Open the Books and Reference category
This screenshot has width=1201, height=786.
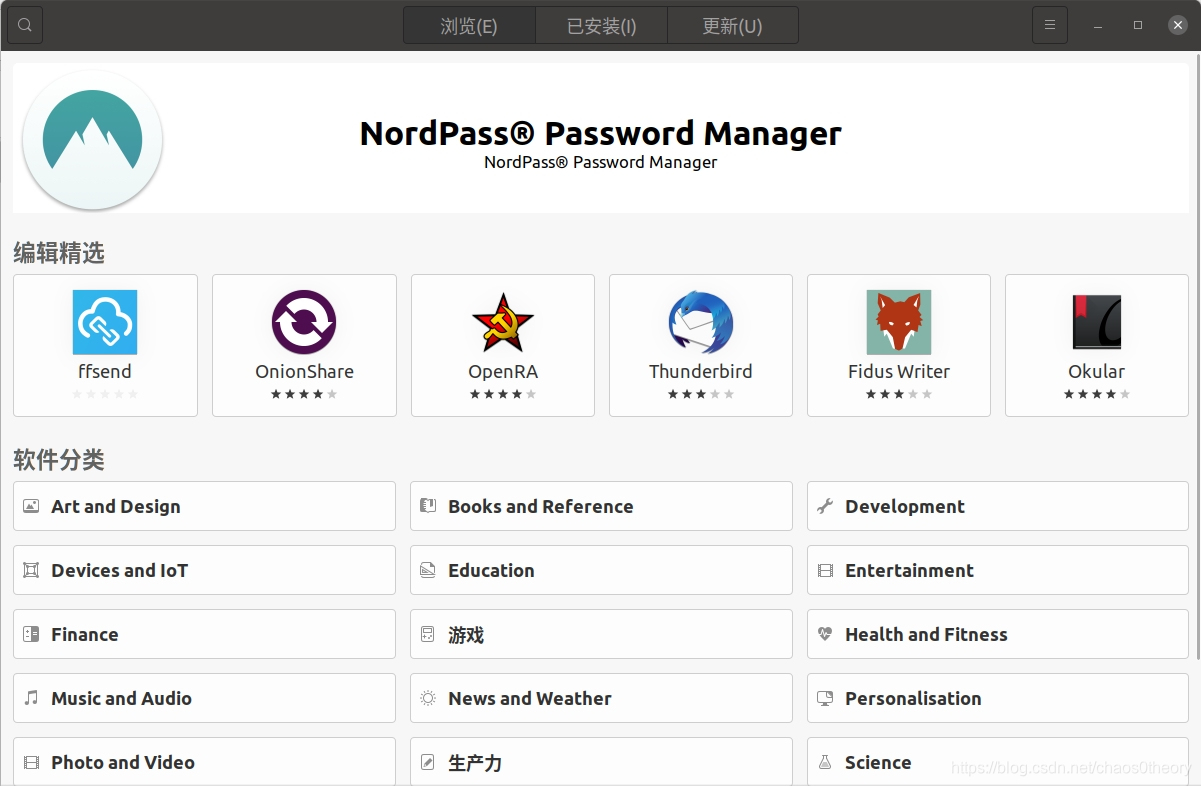(601, 506)
